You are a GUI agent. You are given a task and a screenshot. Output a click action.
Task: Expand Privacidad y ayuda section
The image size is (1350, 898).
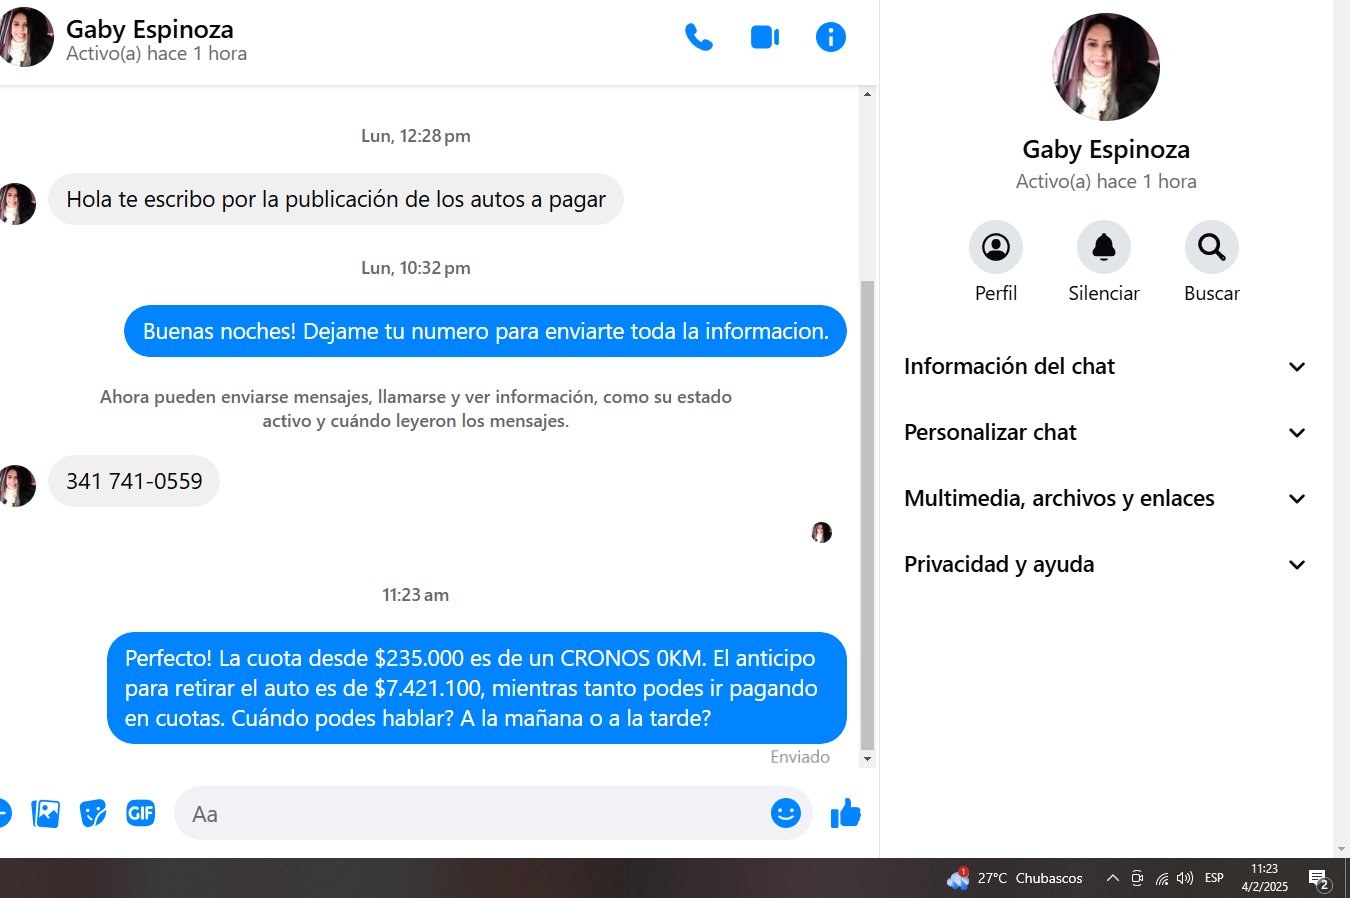1104,565
